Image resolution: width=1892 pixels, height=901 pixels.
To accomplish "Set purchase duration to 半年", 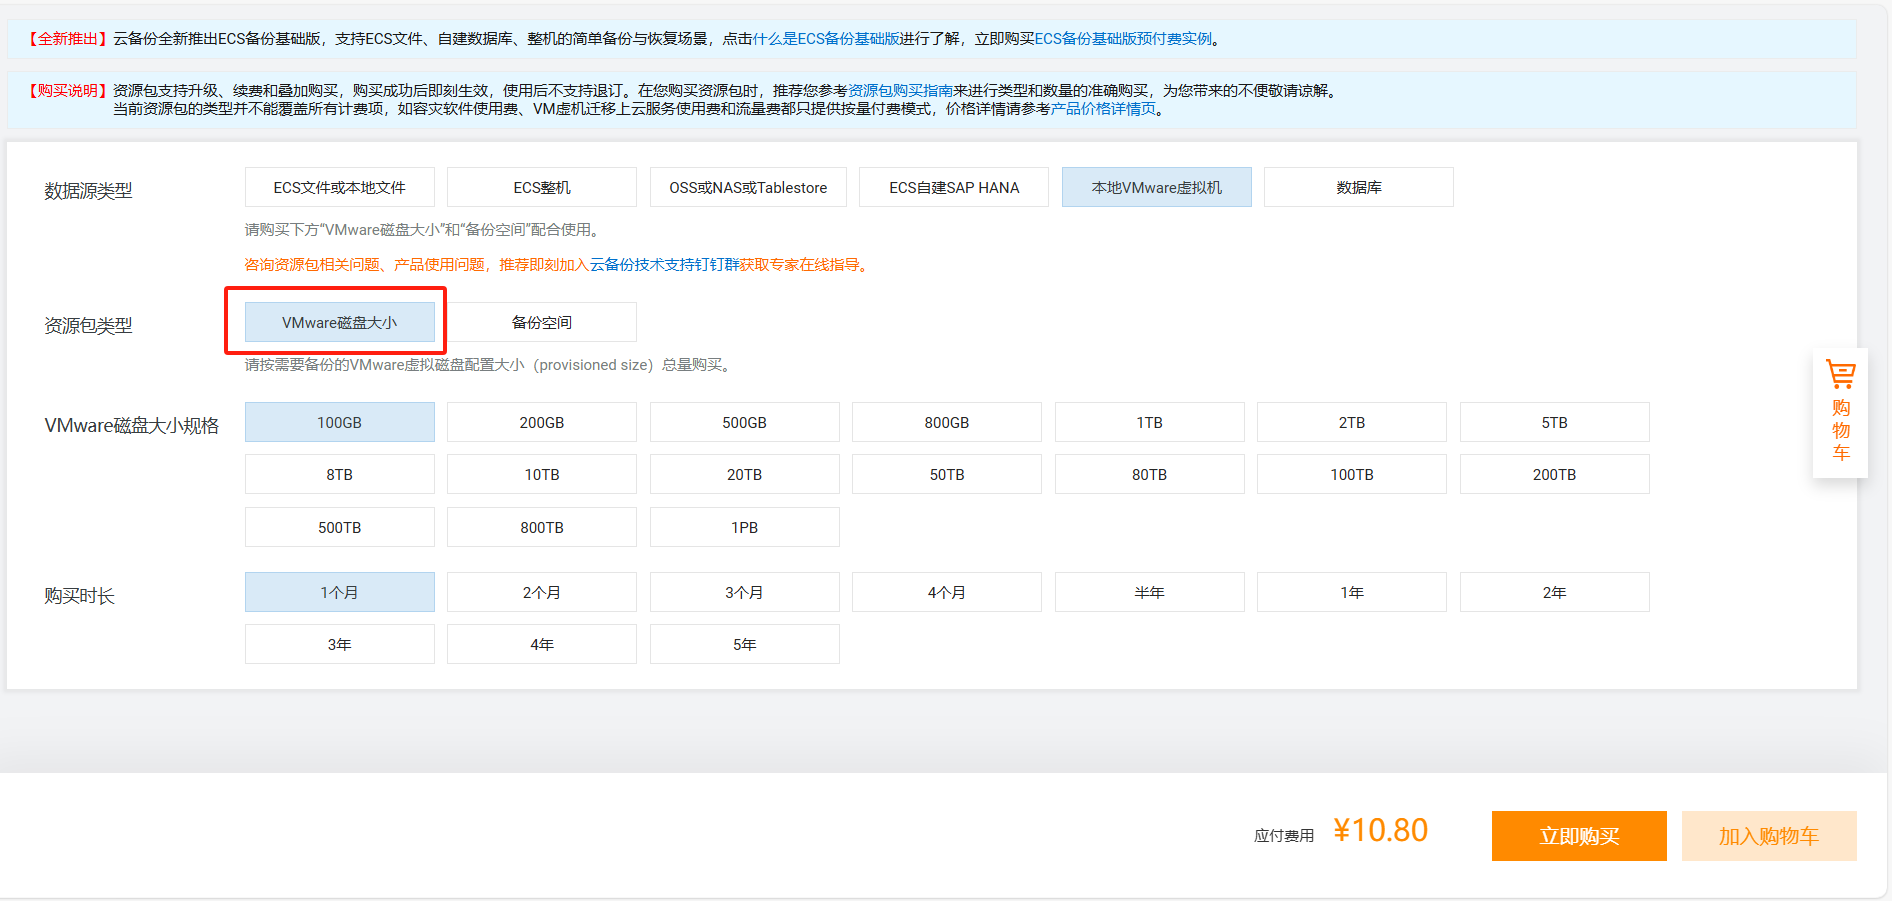I will 1150,592.
